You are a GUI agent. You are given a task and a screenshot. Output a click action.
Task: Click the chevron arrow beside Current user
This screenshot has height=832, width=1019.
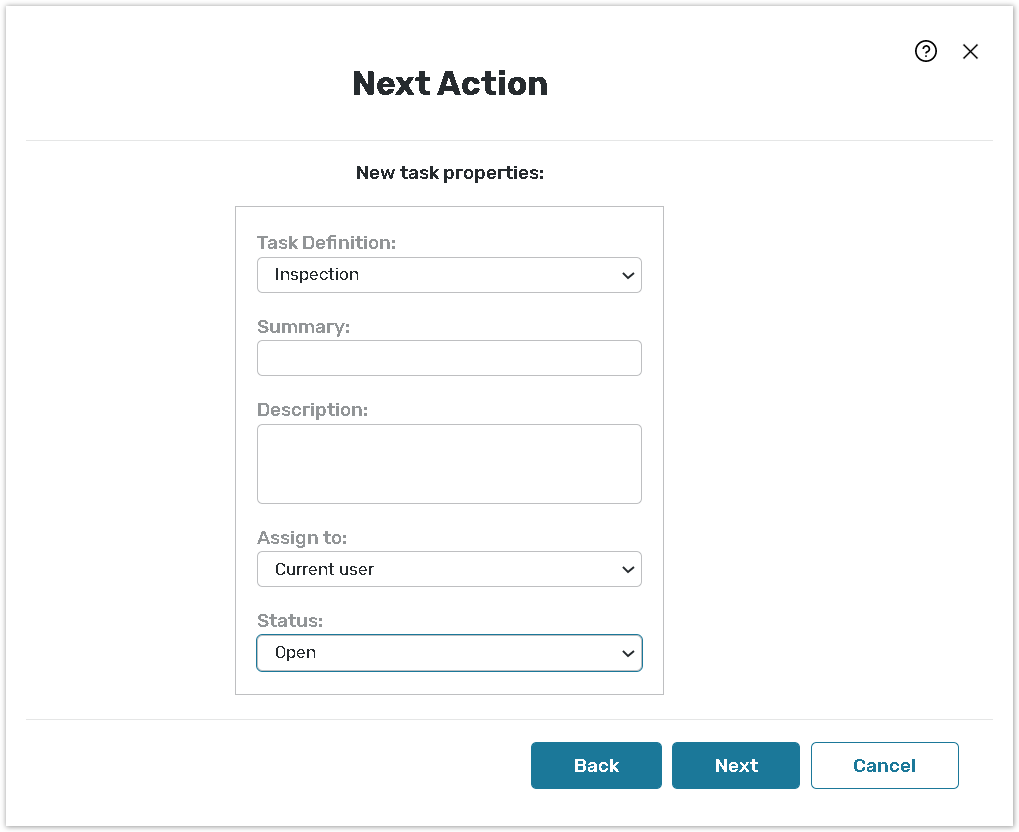pos(628,569)
